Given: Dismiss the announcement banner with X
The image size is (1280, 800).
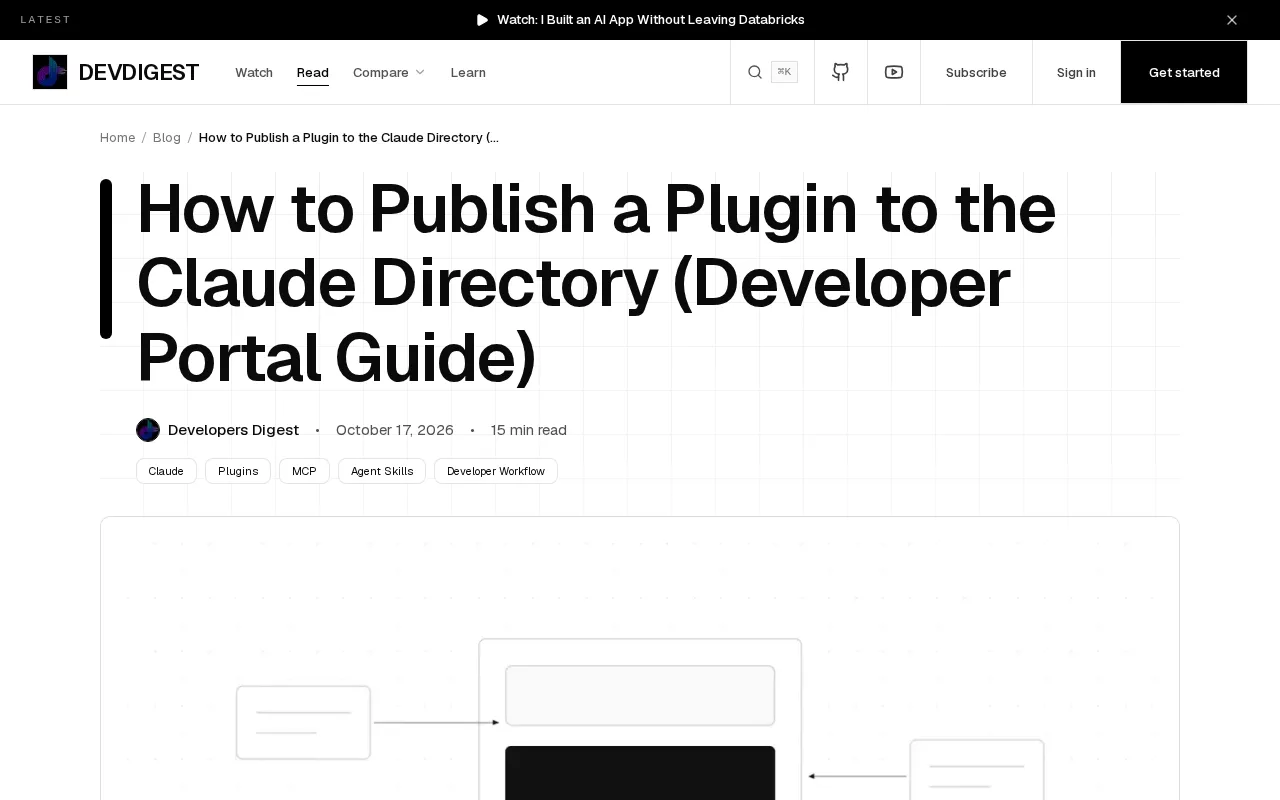Looking at the screenshot, I should point(1232,20).
